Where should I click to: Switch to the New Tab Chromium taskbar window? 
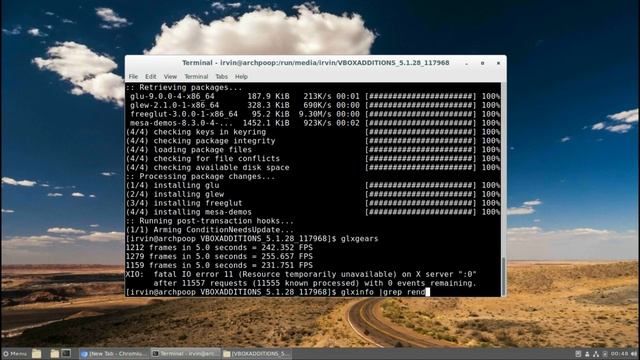click(113, 353)
